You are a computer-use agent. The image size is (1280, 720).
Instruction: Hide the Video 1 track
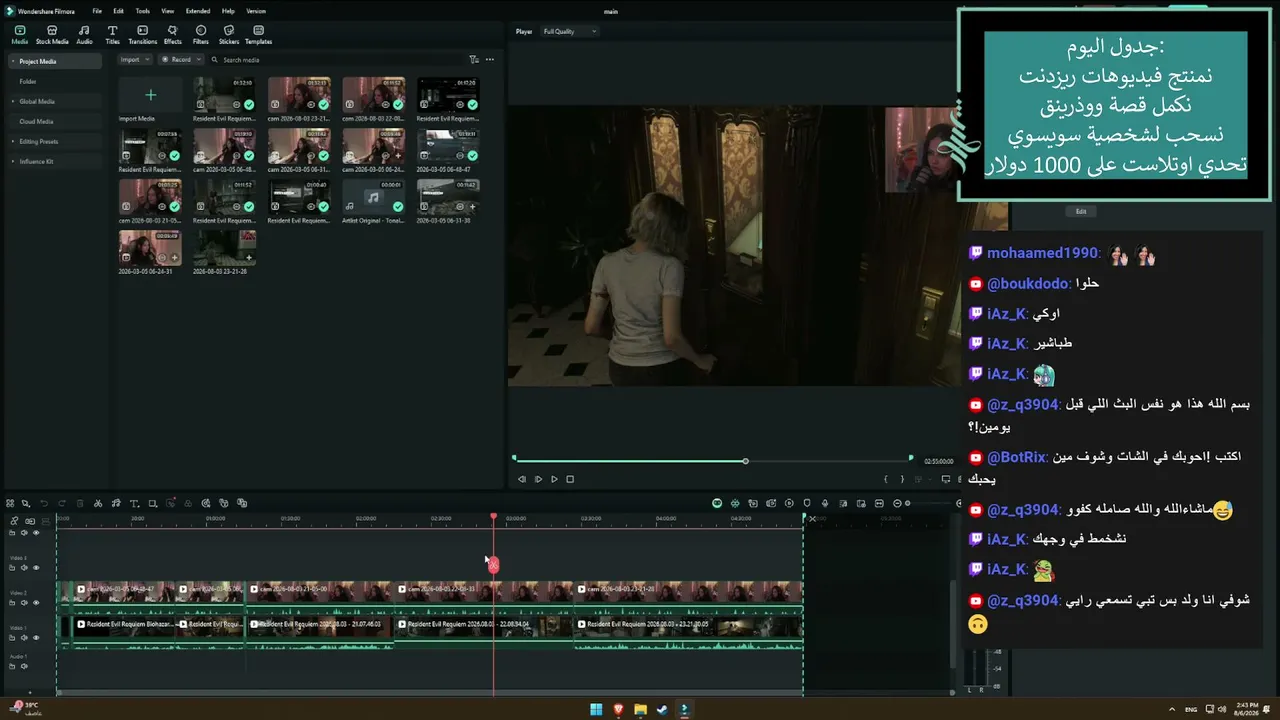(x=36, y=638)
